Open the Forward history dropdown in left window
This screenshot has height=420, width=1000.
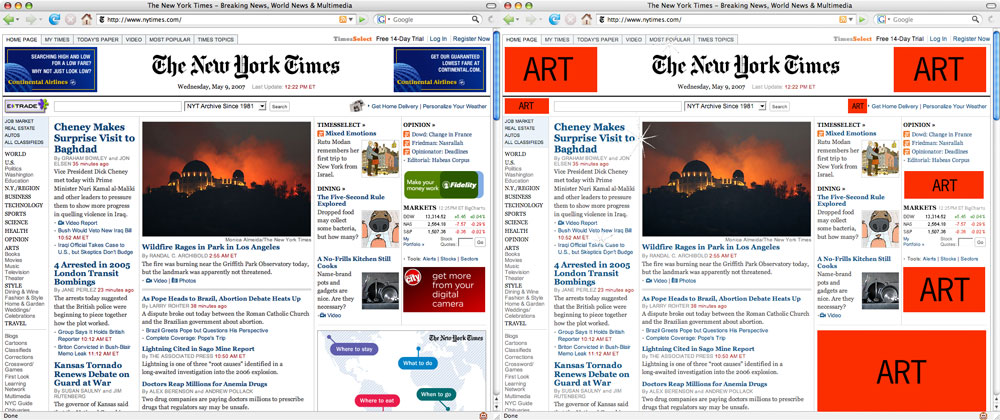(x=40, y=20)
